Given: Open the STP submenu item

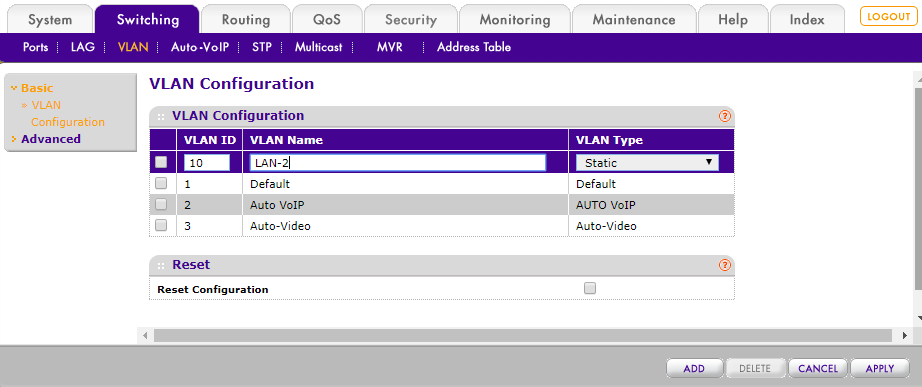Looking at the screenshot, I should coord(262,47).
